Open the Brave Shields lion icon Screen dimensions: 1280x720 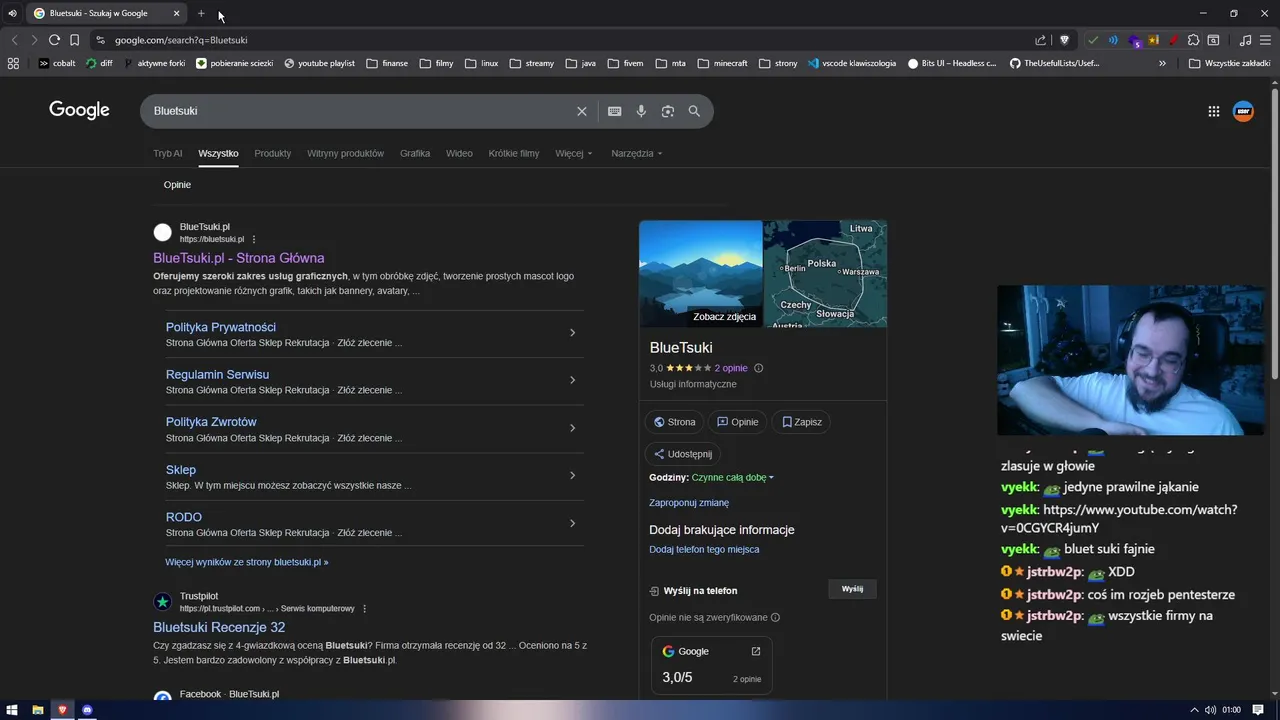tap(1064, 40)
